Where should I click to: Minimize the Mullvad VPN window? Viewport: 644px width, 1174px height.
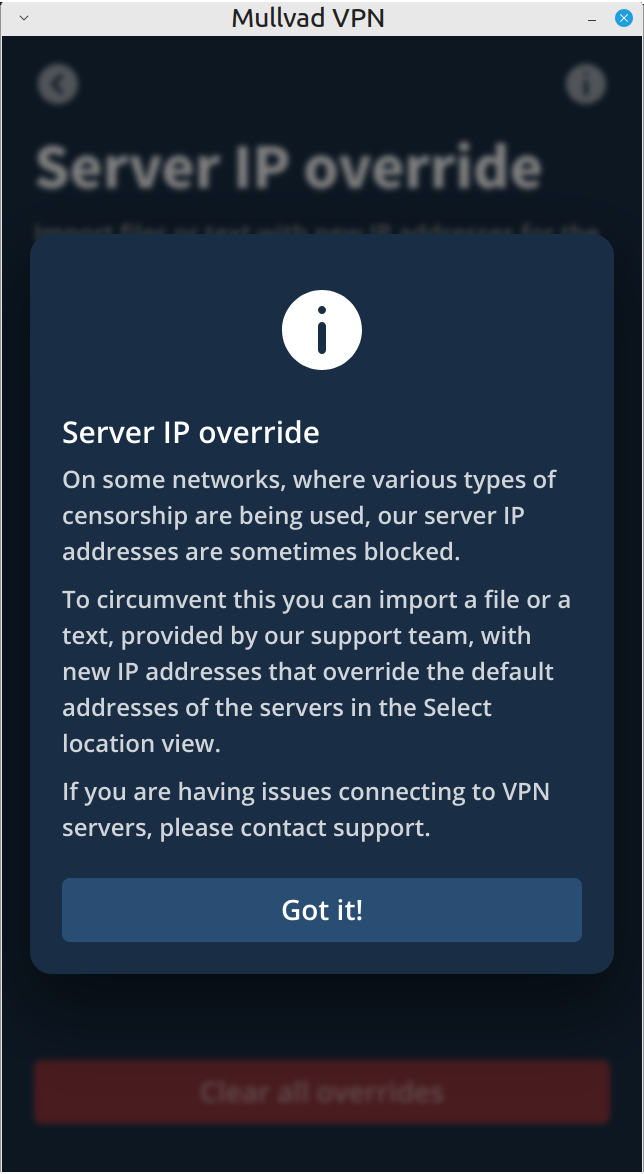point(592,19)
